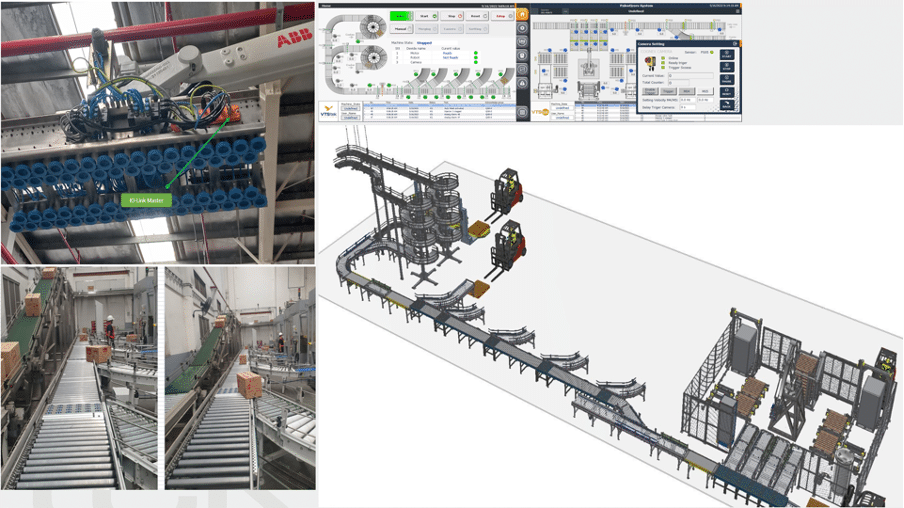Click RESET button in Camera Setting dialog
Viewport: 904px width, 508px height.
727,92
